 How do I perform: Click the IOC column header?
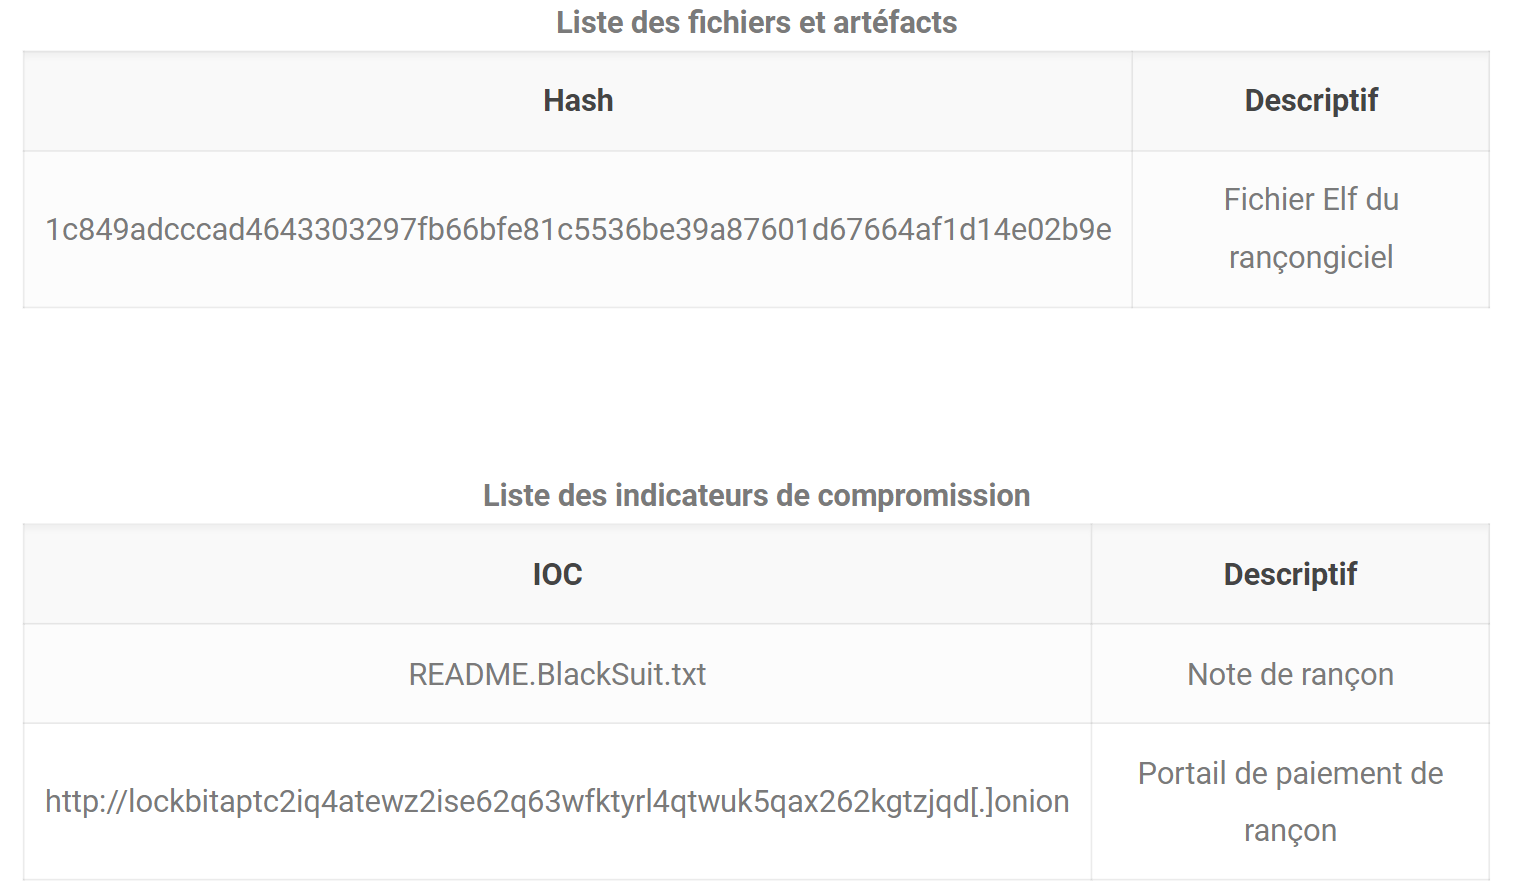(557, 574)
